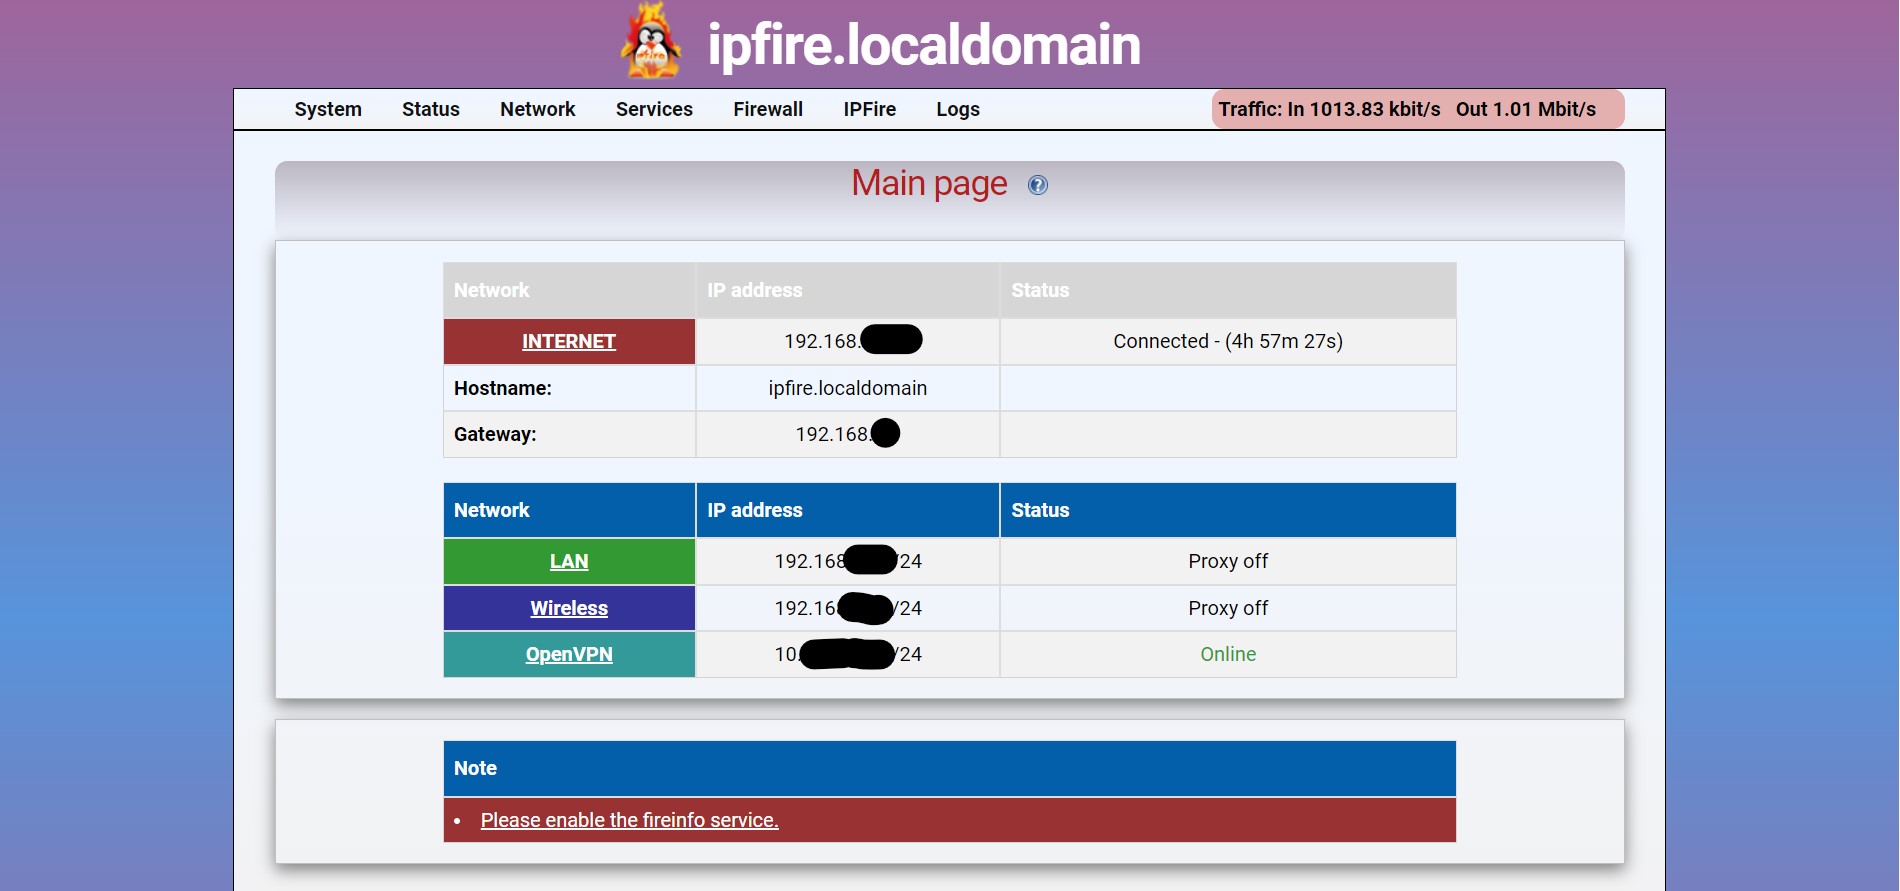This screenshot has width=1900, height=891.
Task: Click the 'Main page' heading
Action: [929, 183]
